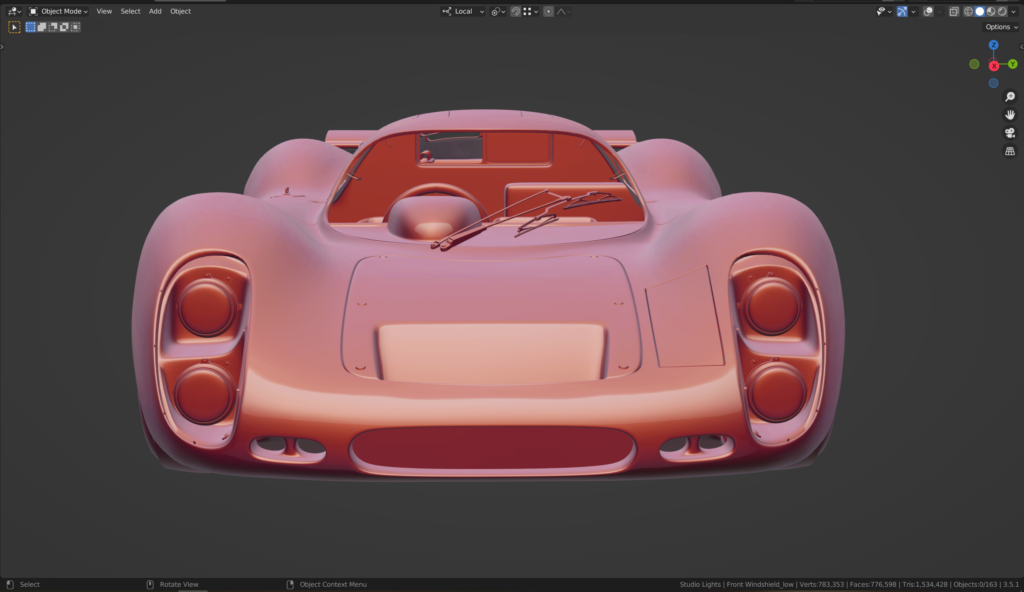Open the editor type selector
Viewport: 1024px width, 592px height.
[x=14, y=11]
